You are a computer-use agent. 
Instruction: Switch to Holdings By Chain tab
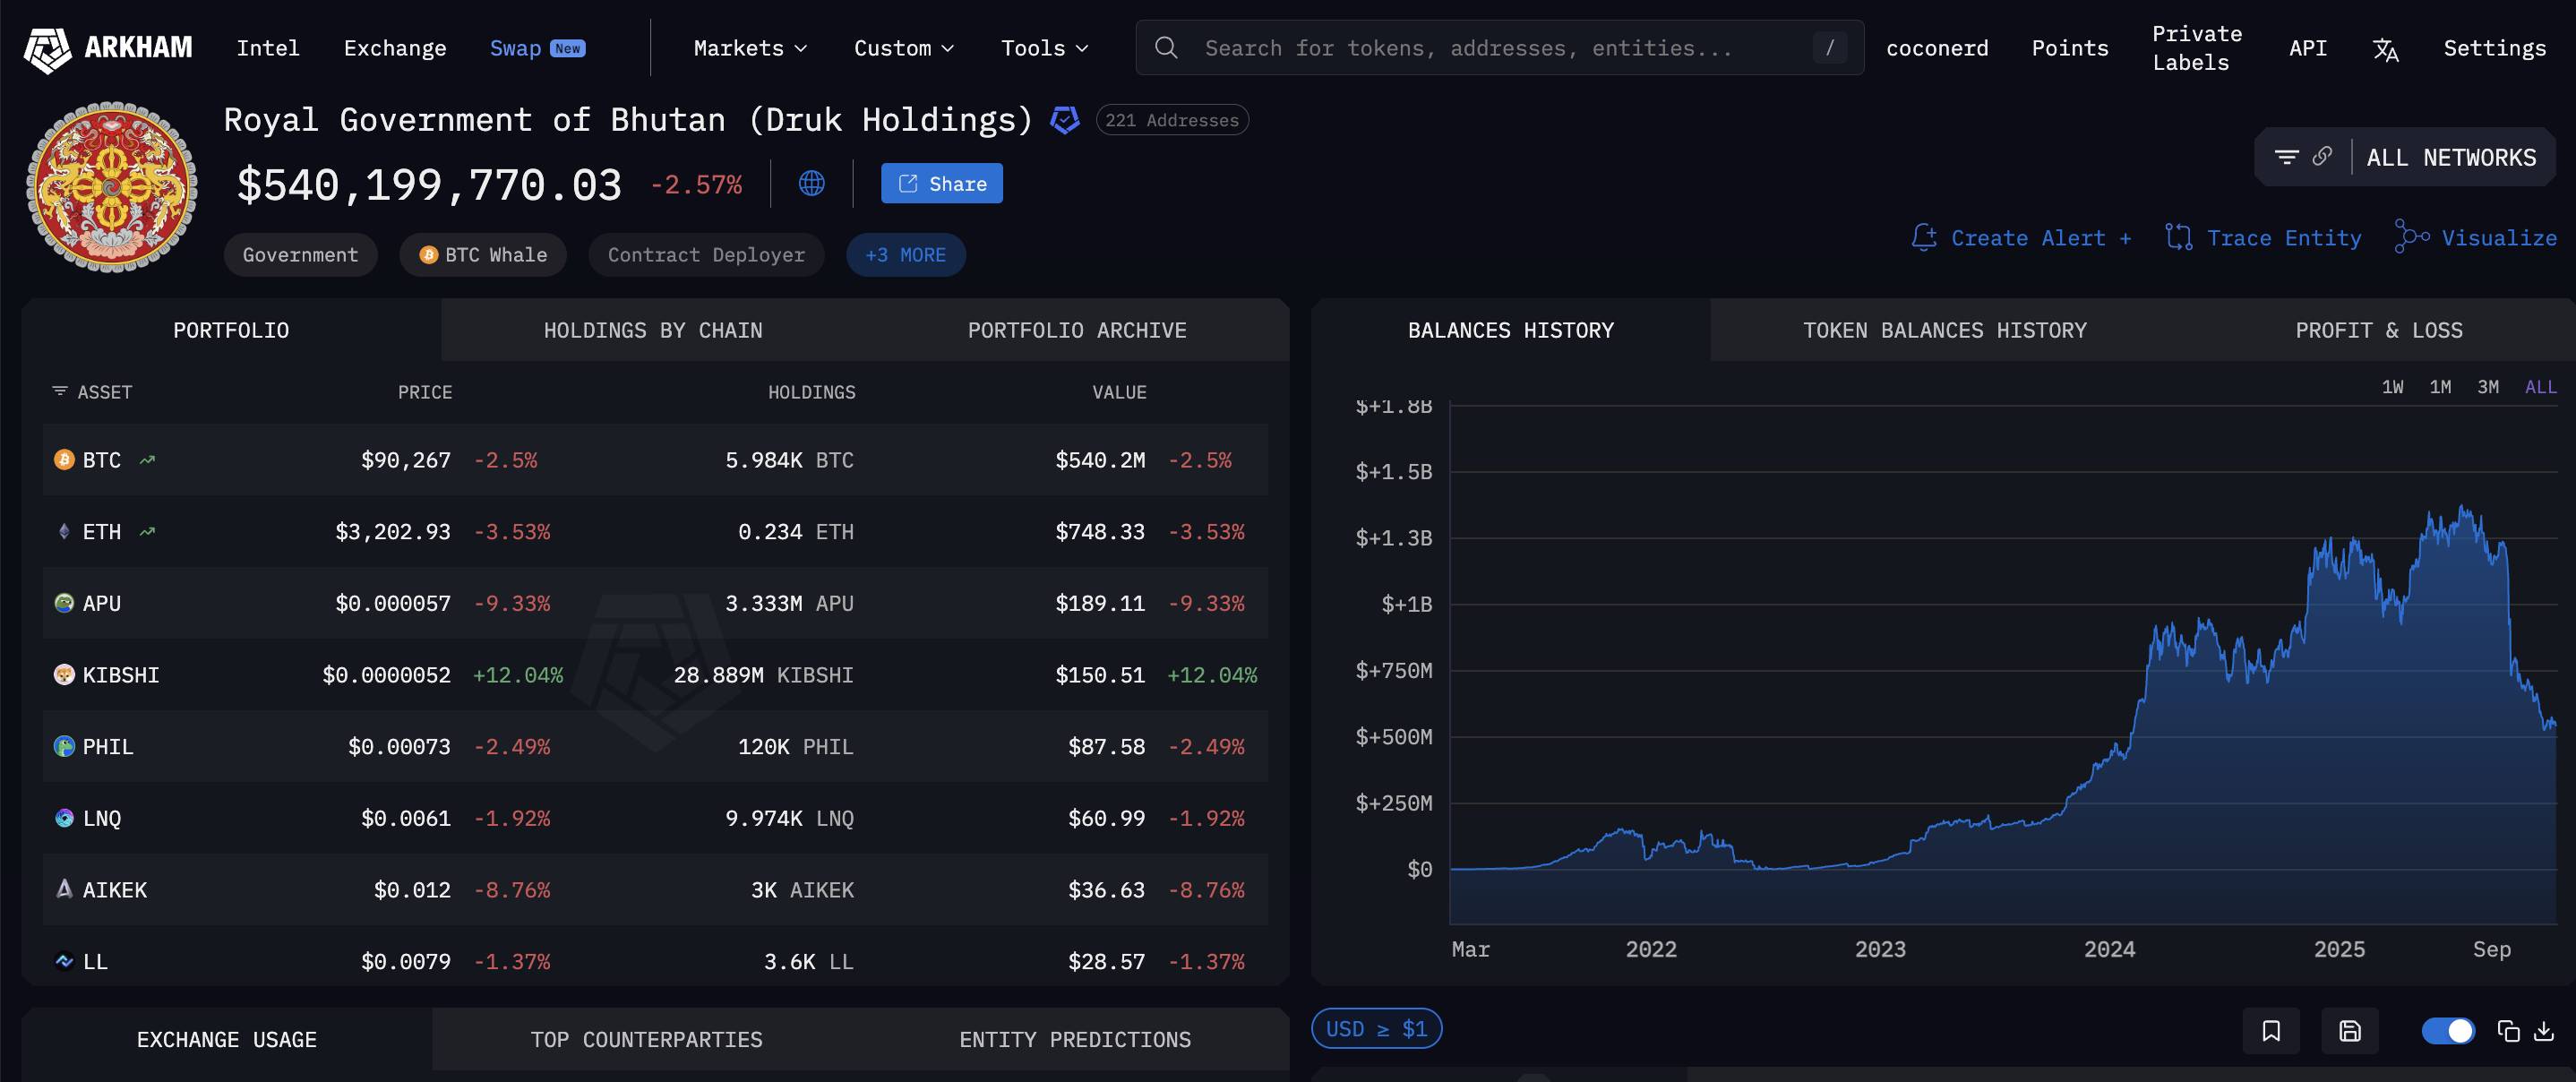[653, 330]
